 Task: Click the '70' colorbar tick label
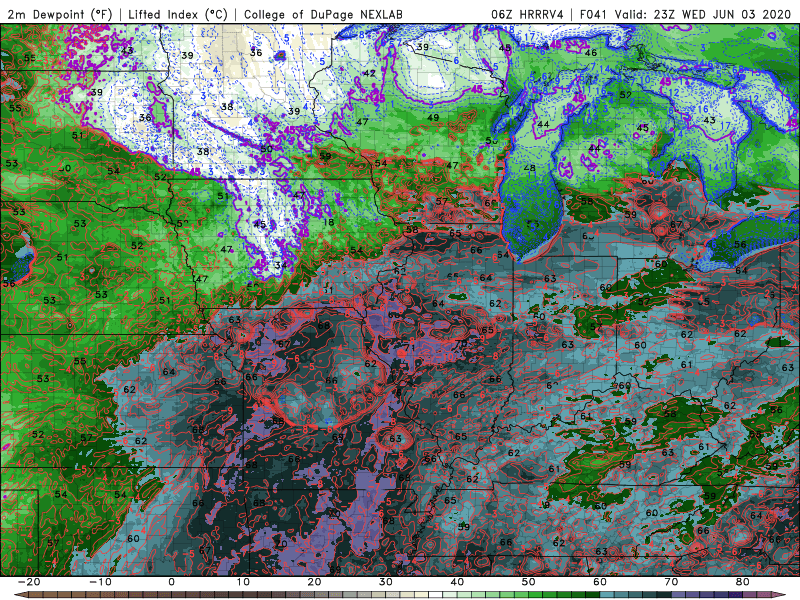671,582
